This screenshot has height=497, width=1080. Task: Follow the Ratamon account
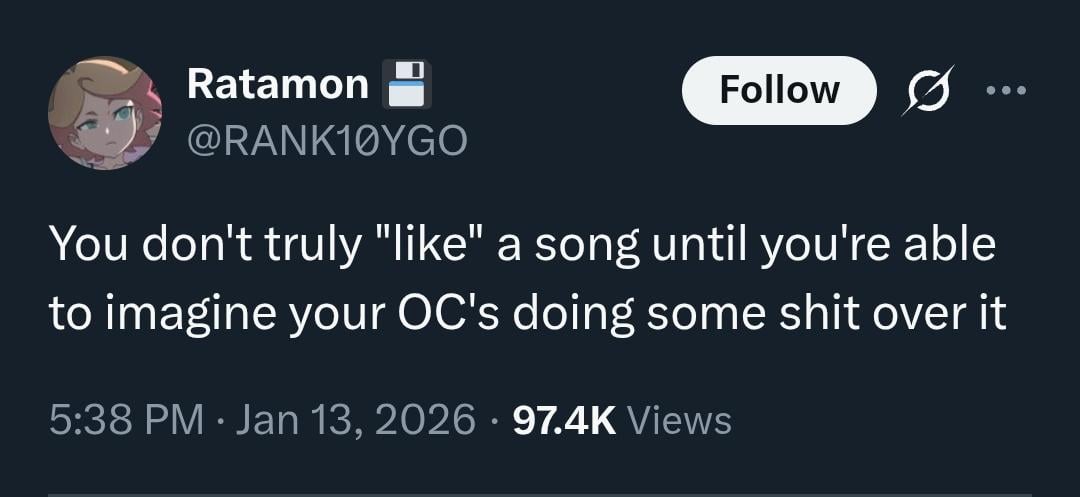(x=779, y=90)
